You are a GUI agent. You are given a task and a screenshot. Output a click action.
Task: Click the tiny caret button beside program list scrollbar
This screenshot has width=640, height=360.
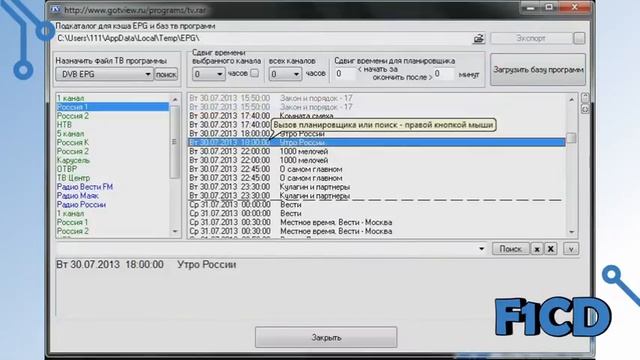click(584, 98)
